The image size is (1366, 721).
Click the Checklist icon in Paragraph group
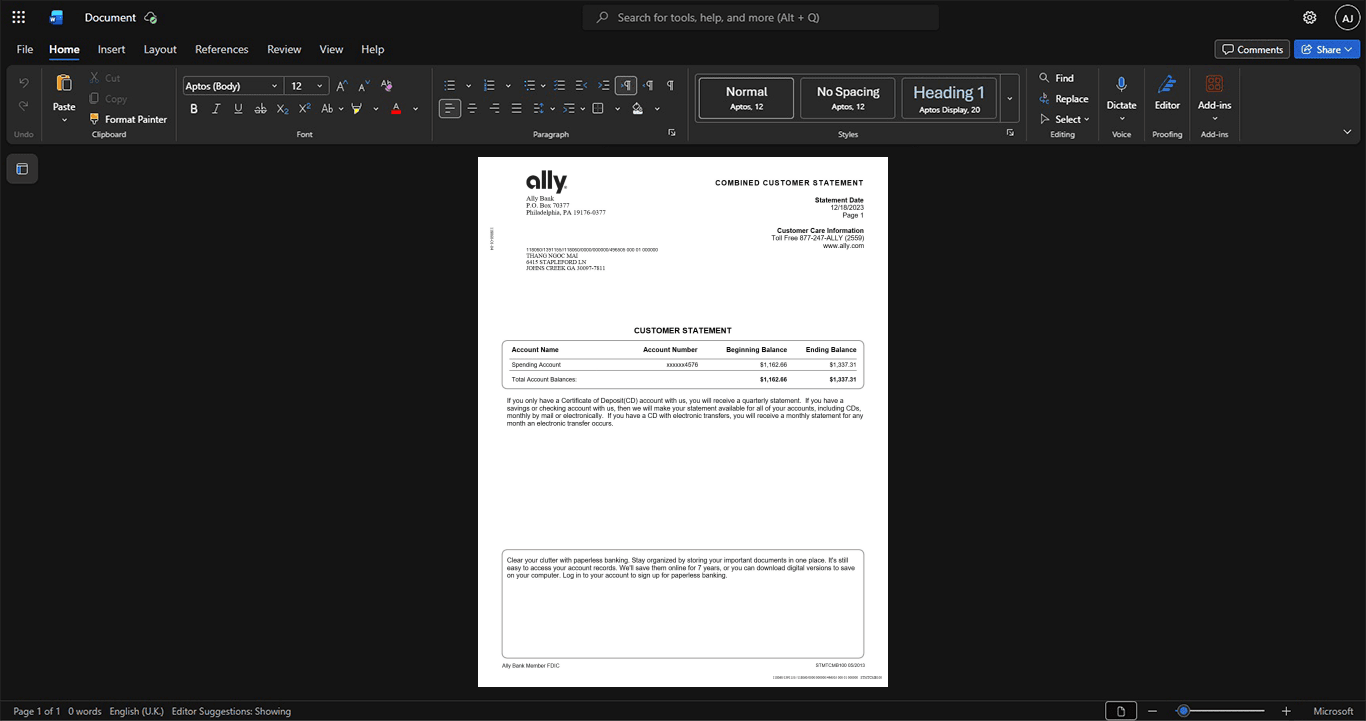(x=560, y=86)
